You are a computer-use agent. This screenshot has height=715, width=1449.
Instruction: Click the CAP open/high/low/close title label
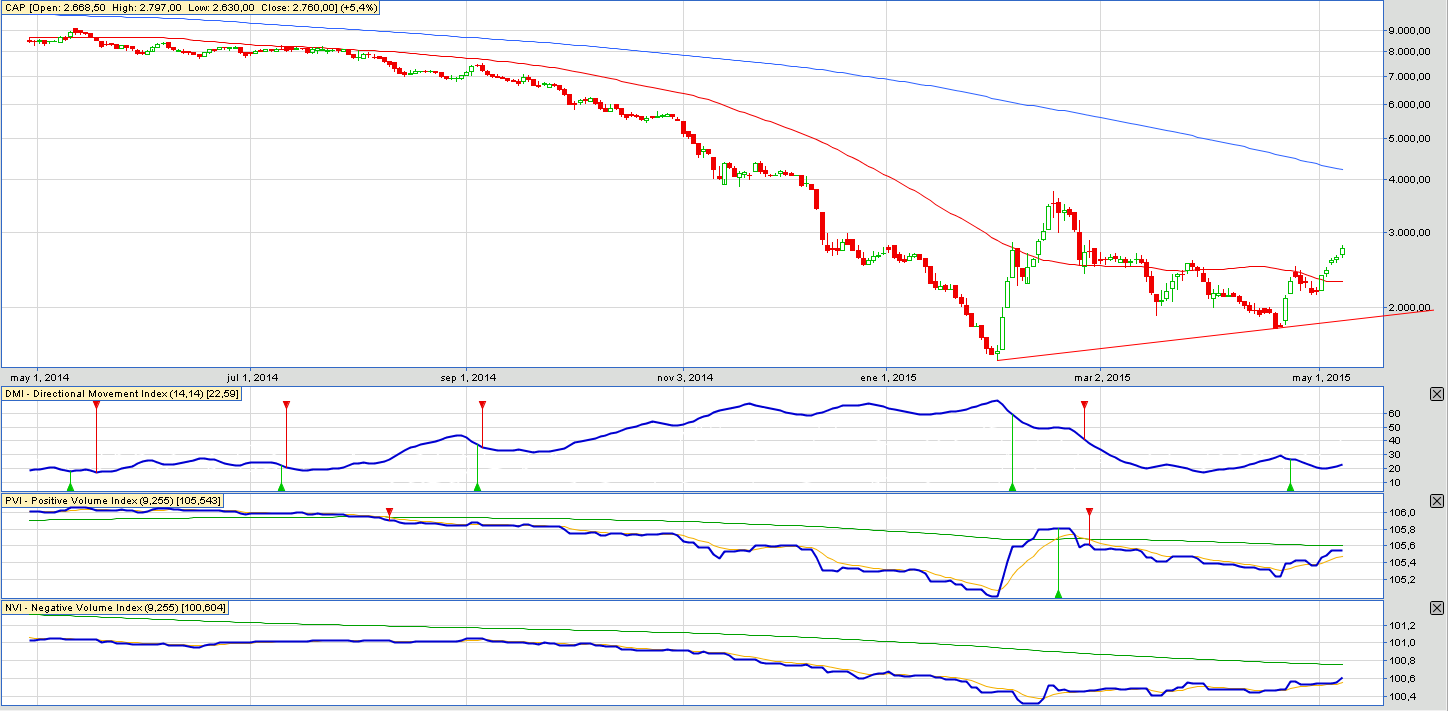tap(189, 9)
